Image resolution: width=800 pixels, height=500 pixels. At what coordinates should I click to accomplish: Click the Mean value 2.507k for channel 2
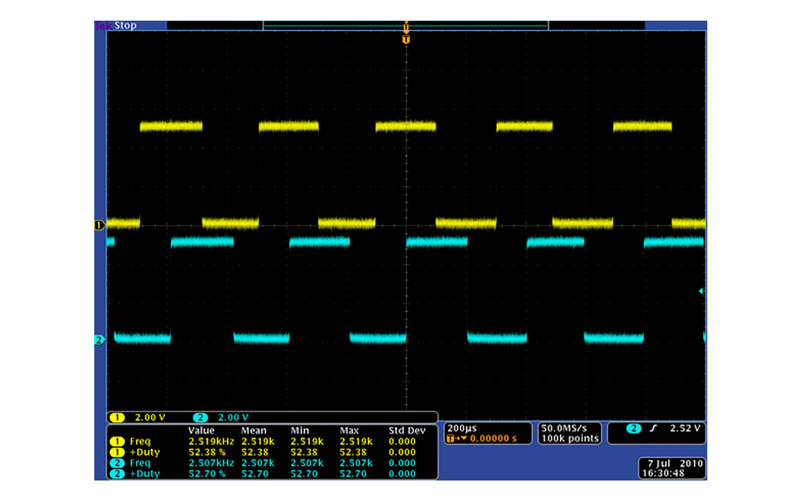click(x=258, y=463)
